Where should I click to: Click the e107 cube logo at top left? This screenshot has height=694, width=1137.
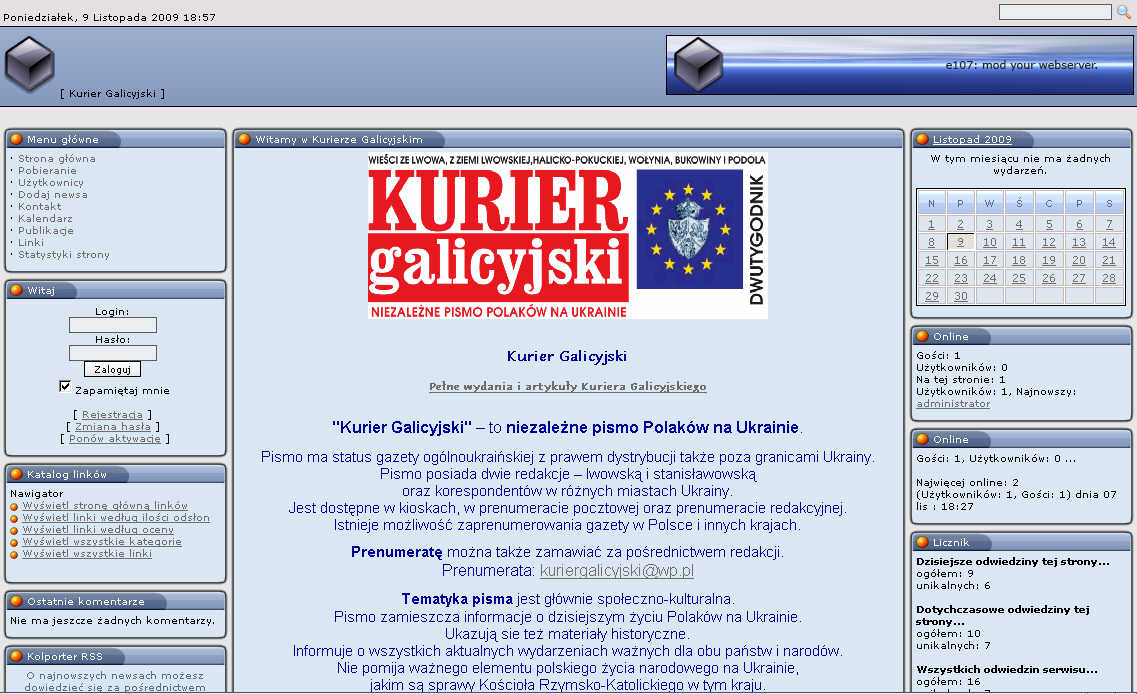(29, 64)
